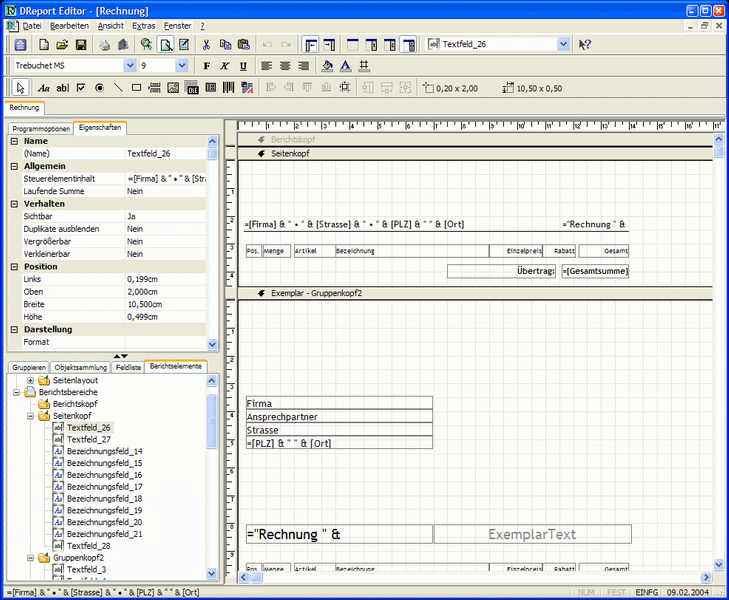Open the context help pointer tool
Viewport: 729px width, 600px height.
coord(584,45)
